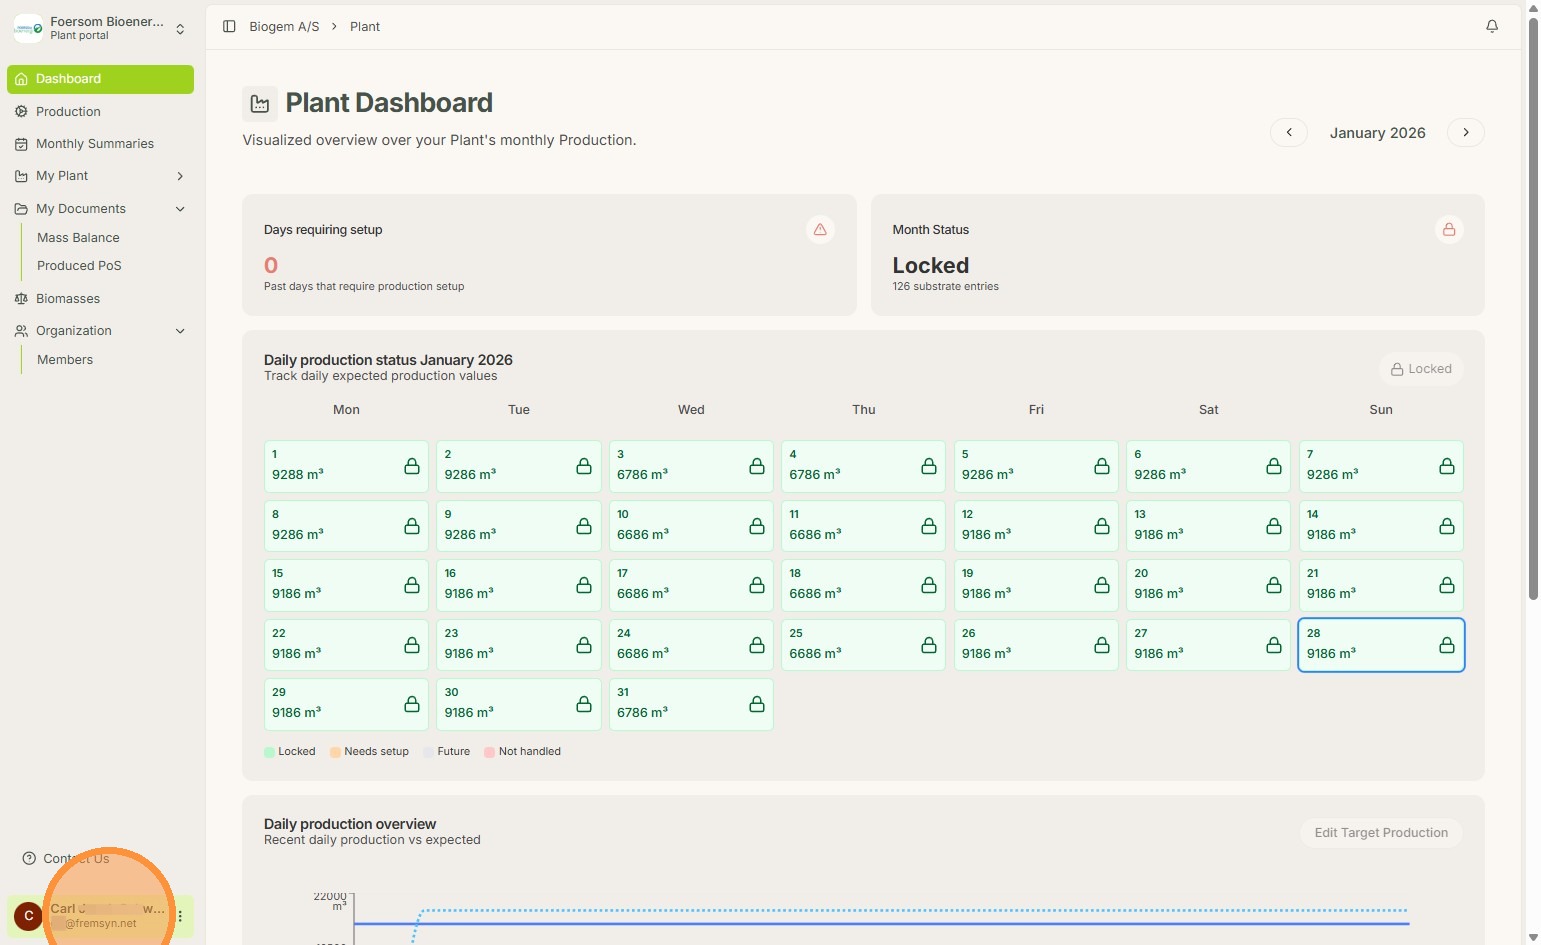Go to previous month
Image resolution: width=1541 pixels, height=945 pixels.
point(1289,133)
